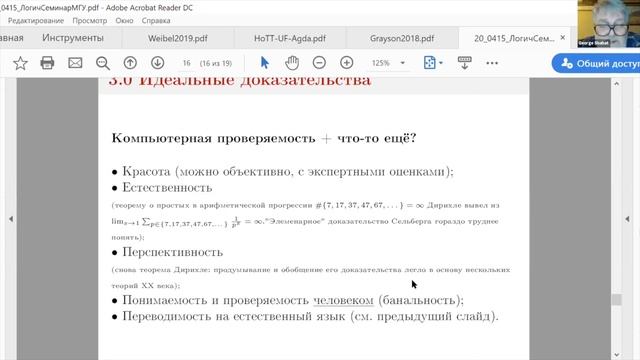Click the heading Компьютерная проверяемость
640x360 pixels.
click(213, 138)
